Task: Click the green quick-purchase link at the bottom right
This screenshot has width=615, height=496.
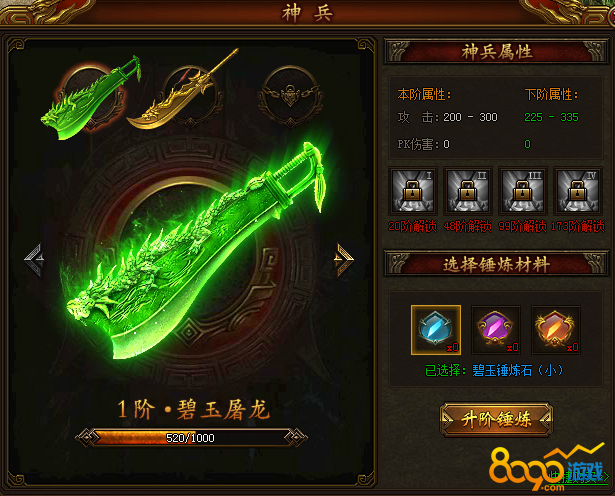Action: click(579, 477)
